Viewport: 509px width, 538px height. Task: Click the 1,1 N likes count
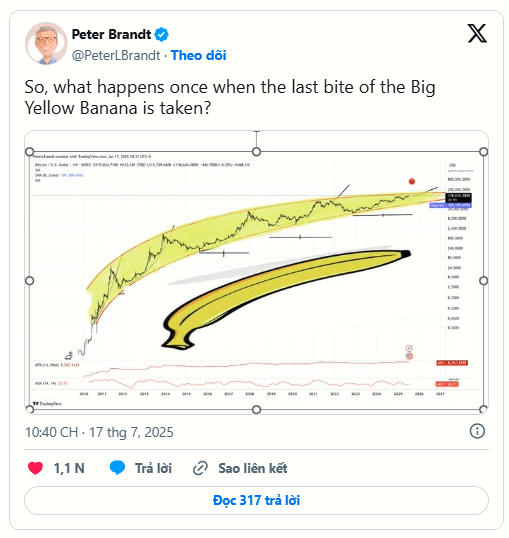pos(69,468)
